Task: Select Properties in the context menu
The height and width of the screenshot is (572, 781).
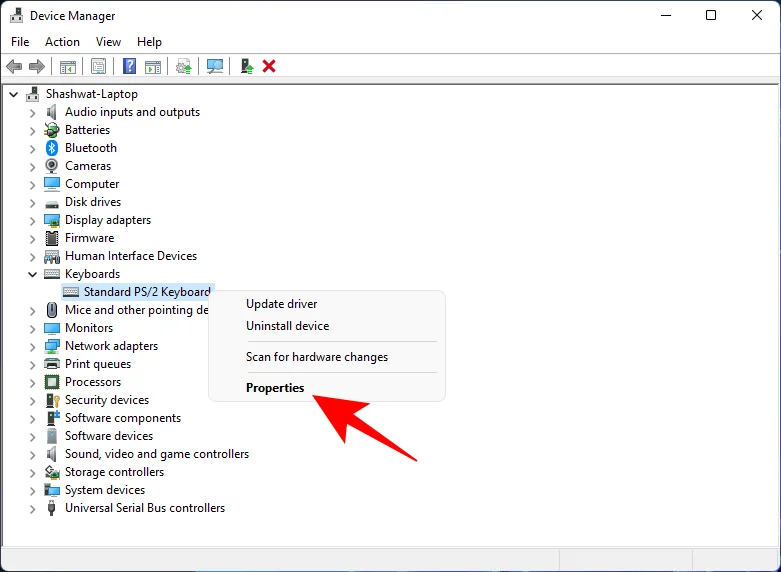Action: coord(275,388)
